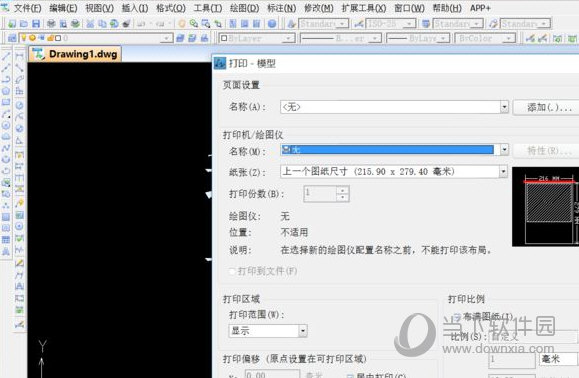Click the Print Preview toolbar icon
579x378 pixels.
coord(63,24)
